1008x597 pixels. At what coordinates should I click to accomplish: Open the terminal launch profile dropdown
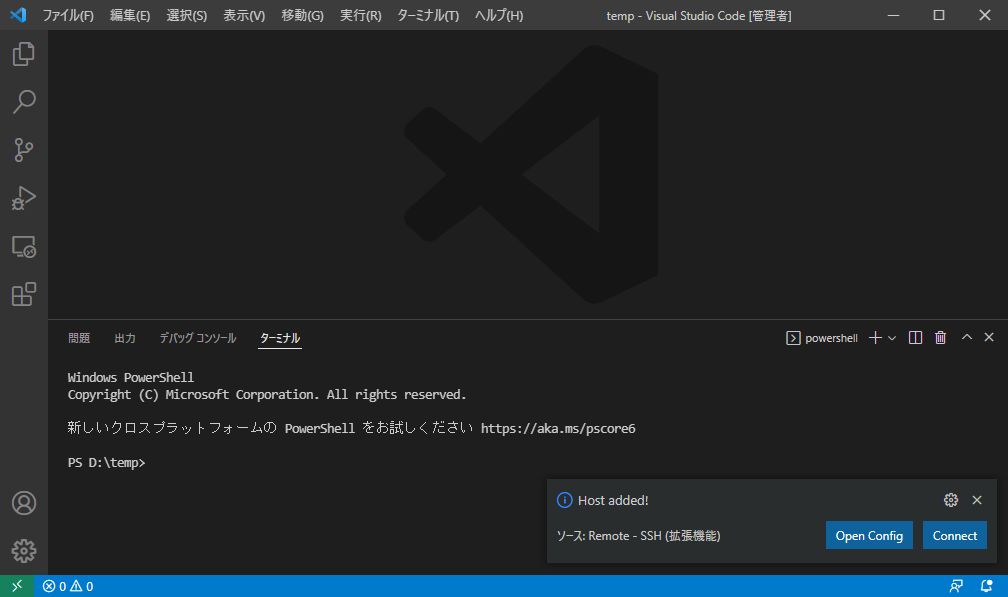[x=892, y=338]
